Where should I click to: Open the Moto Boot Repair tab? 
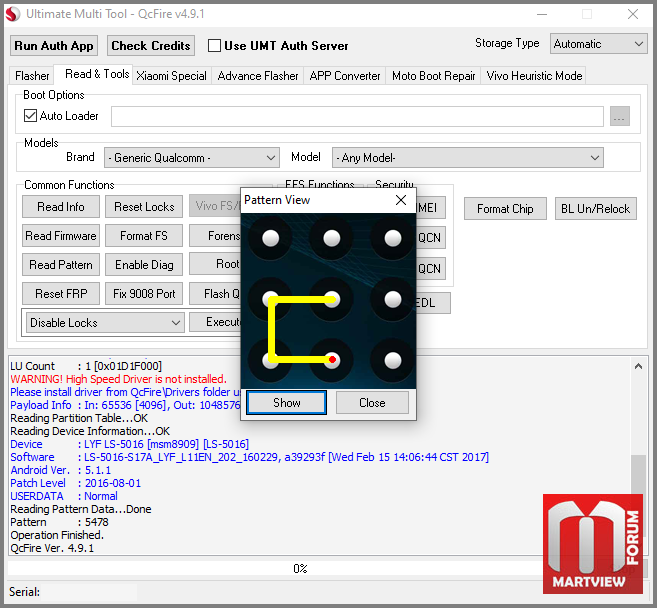pyautogui.click(x=433, y=76)
